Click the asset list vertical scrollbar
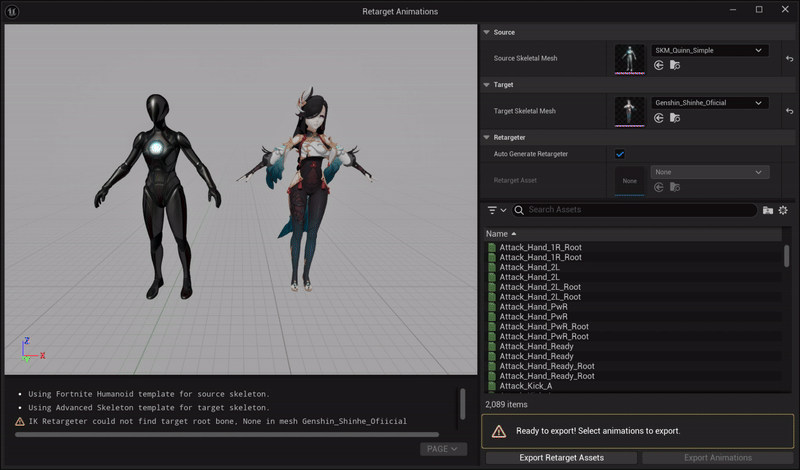Screen dimensions: 800x470 (786, 256)
